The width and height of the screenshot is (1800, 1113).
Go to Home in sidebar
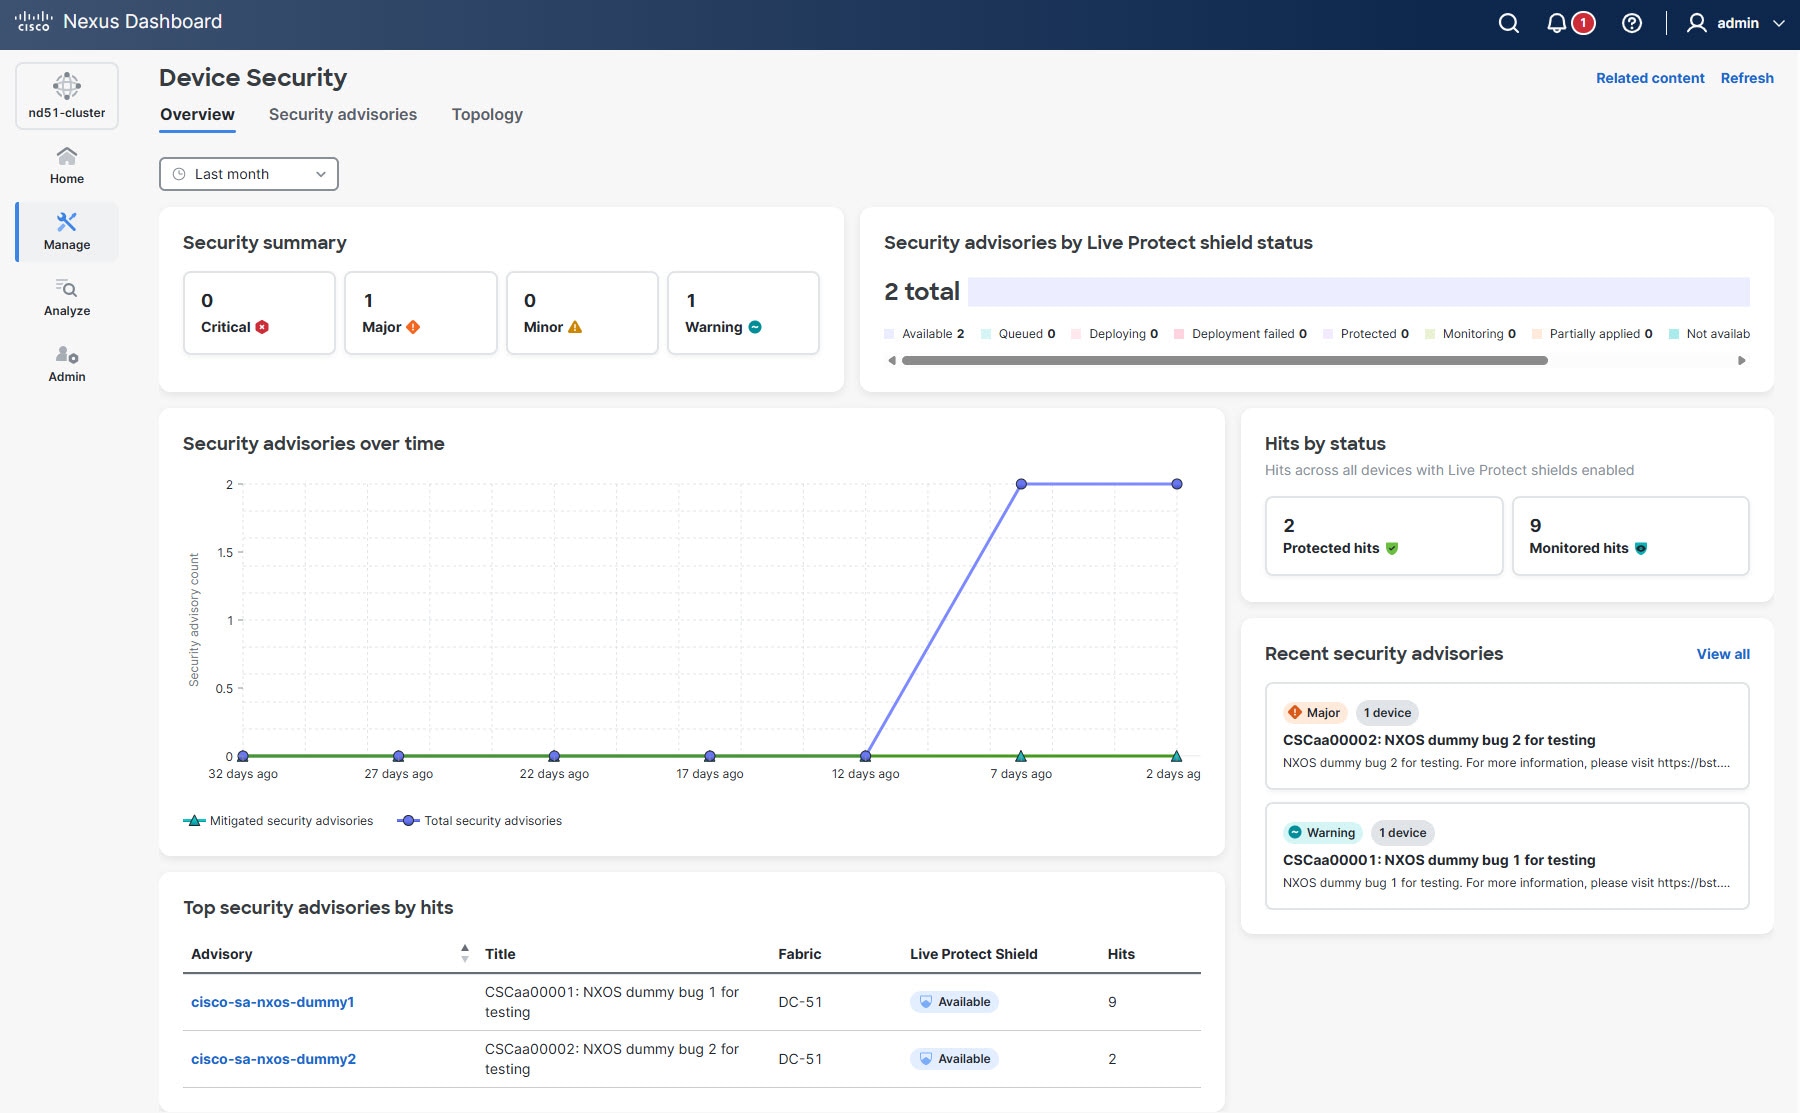pyautogui.click(x=67, y=165)
